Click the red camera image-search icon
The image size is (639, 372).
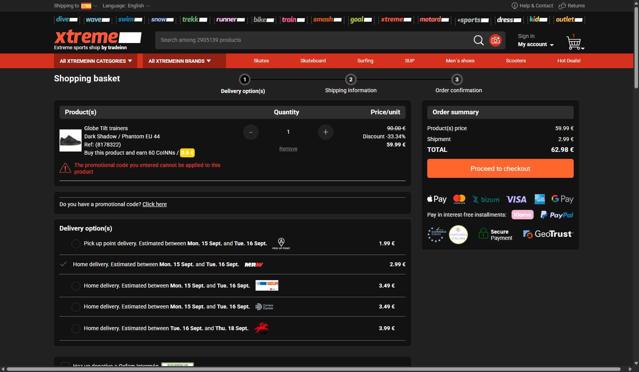[495, 40]
